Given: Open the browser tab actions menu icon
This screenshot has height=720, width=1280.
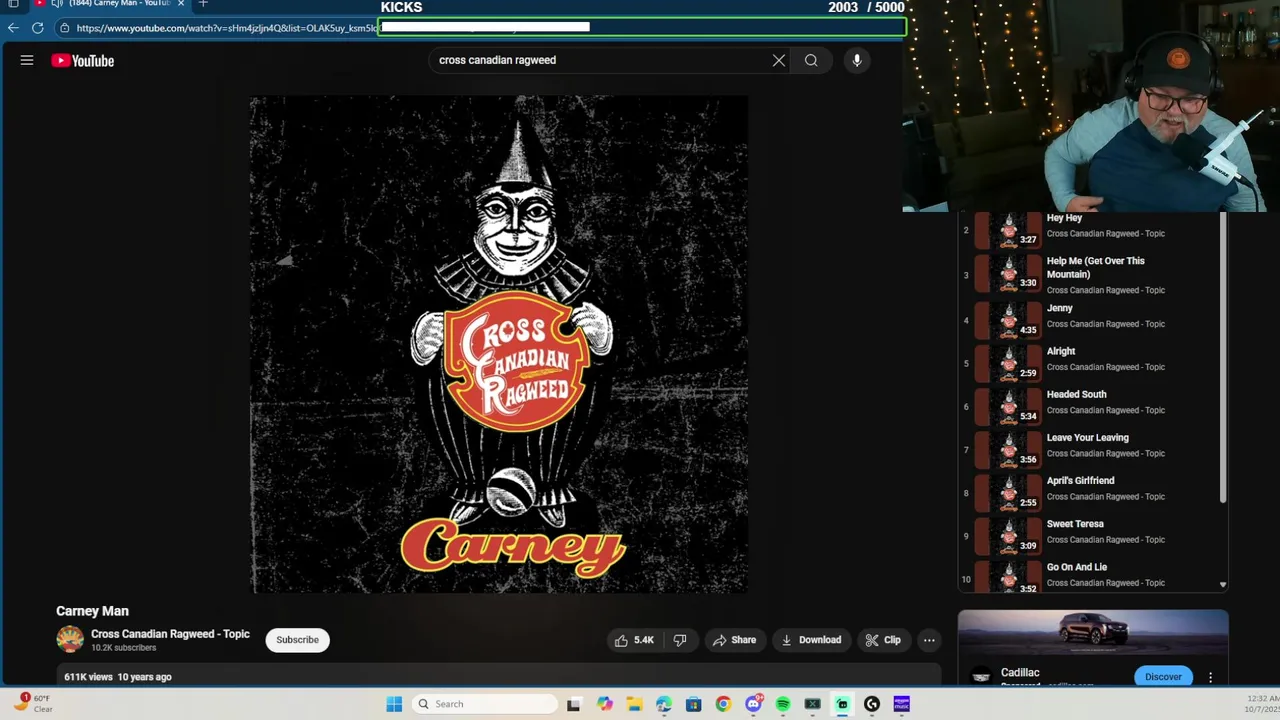Looking at the screenshot, I should (13, 4).
